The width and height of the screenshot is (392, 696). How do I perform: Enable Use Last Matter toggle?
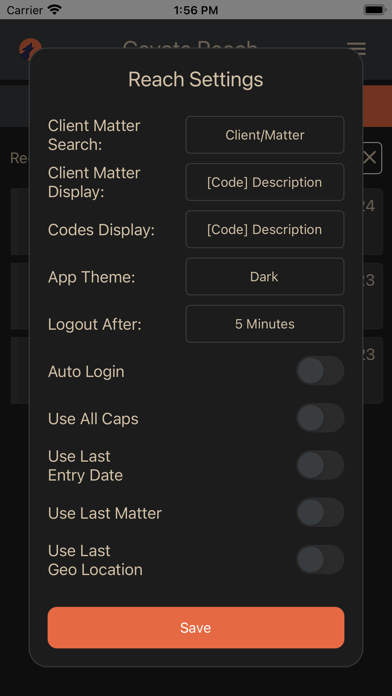[x=320, y=512]
